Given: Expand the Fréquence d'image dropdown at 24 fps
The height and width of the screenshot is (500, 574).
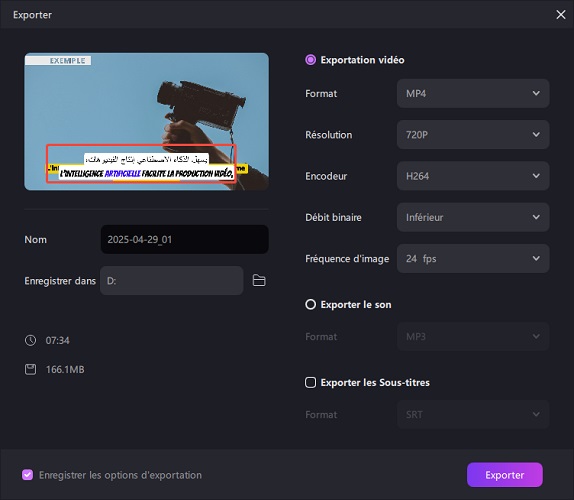Looking at the screenshot, I should click(473, 259).
